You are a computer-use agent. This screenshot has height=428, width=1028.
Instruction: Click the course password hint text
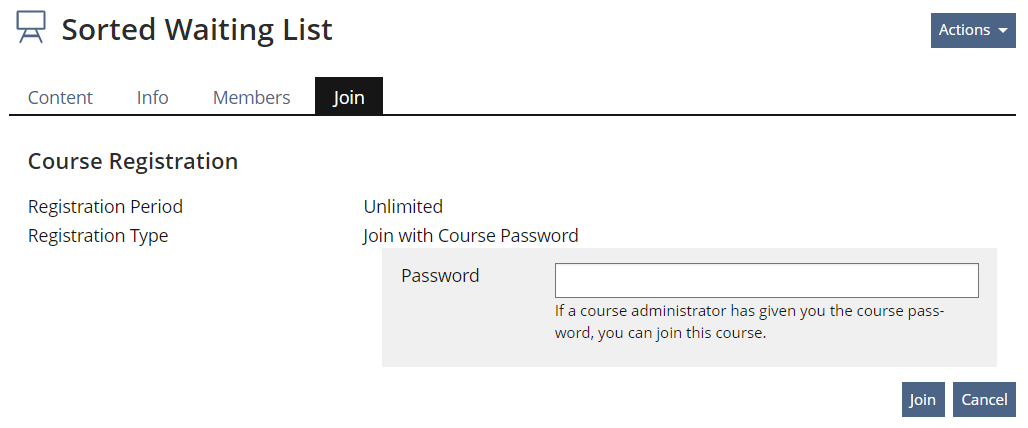coord(749,322)
